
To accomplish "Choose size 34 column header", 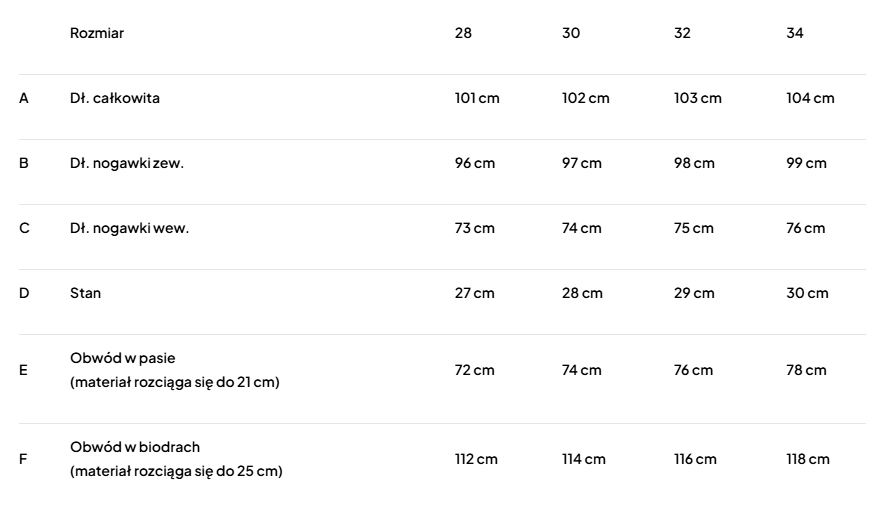I will [795, 33].
